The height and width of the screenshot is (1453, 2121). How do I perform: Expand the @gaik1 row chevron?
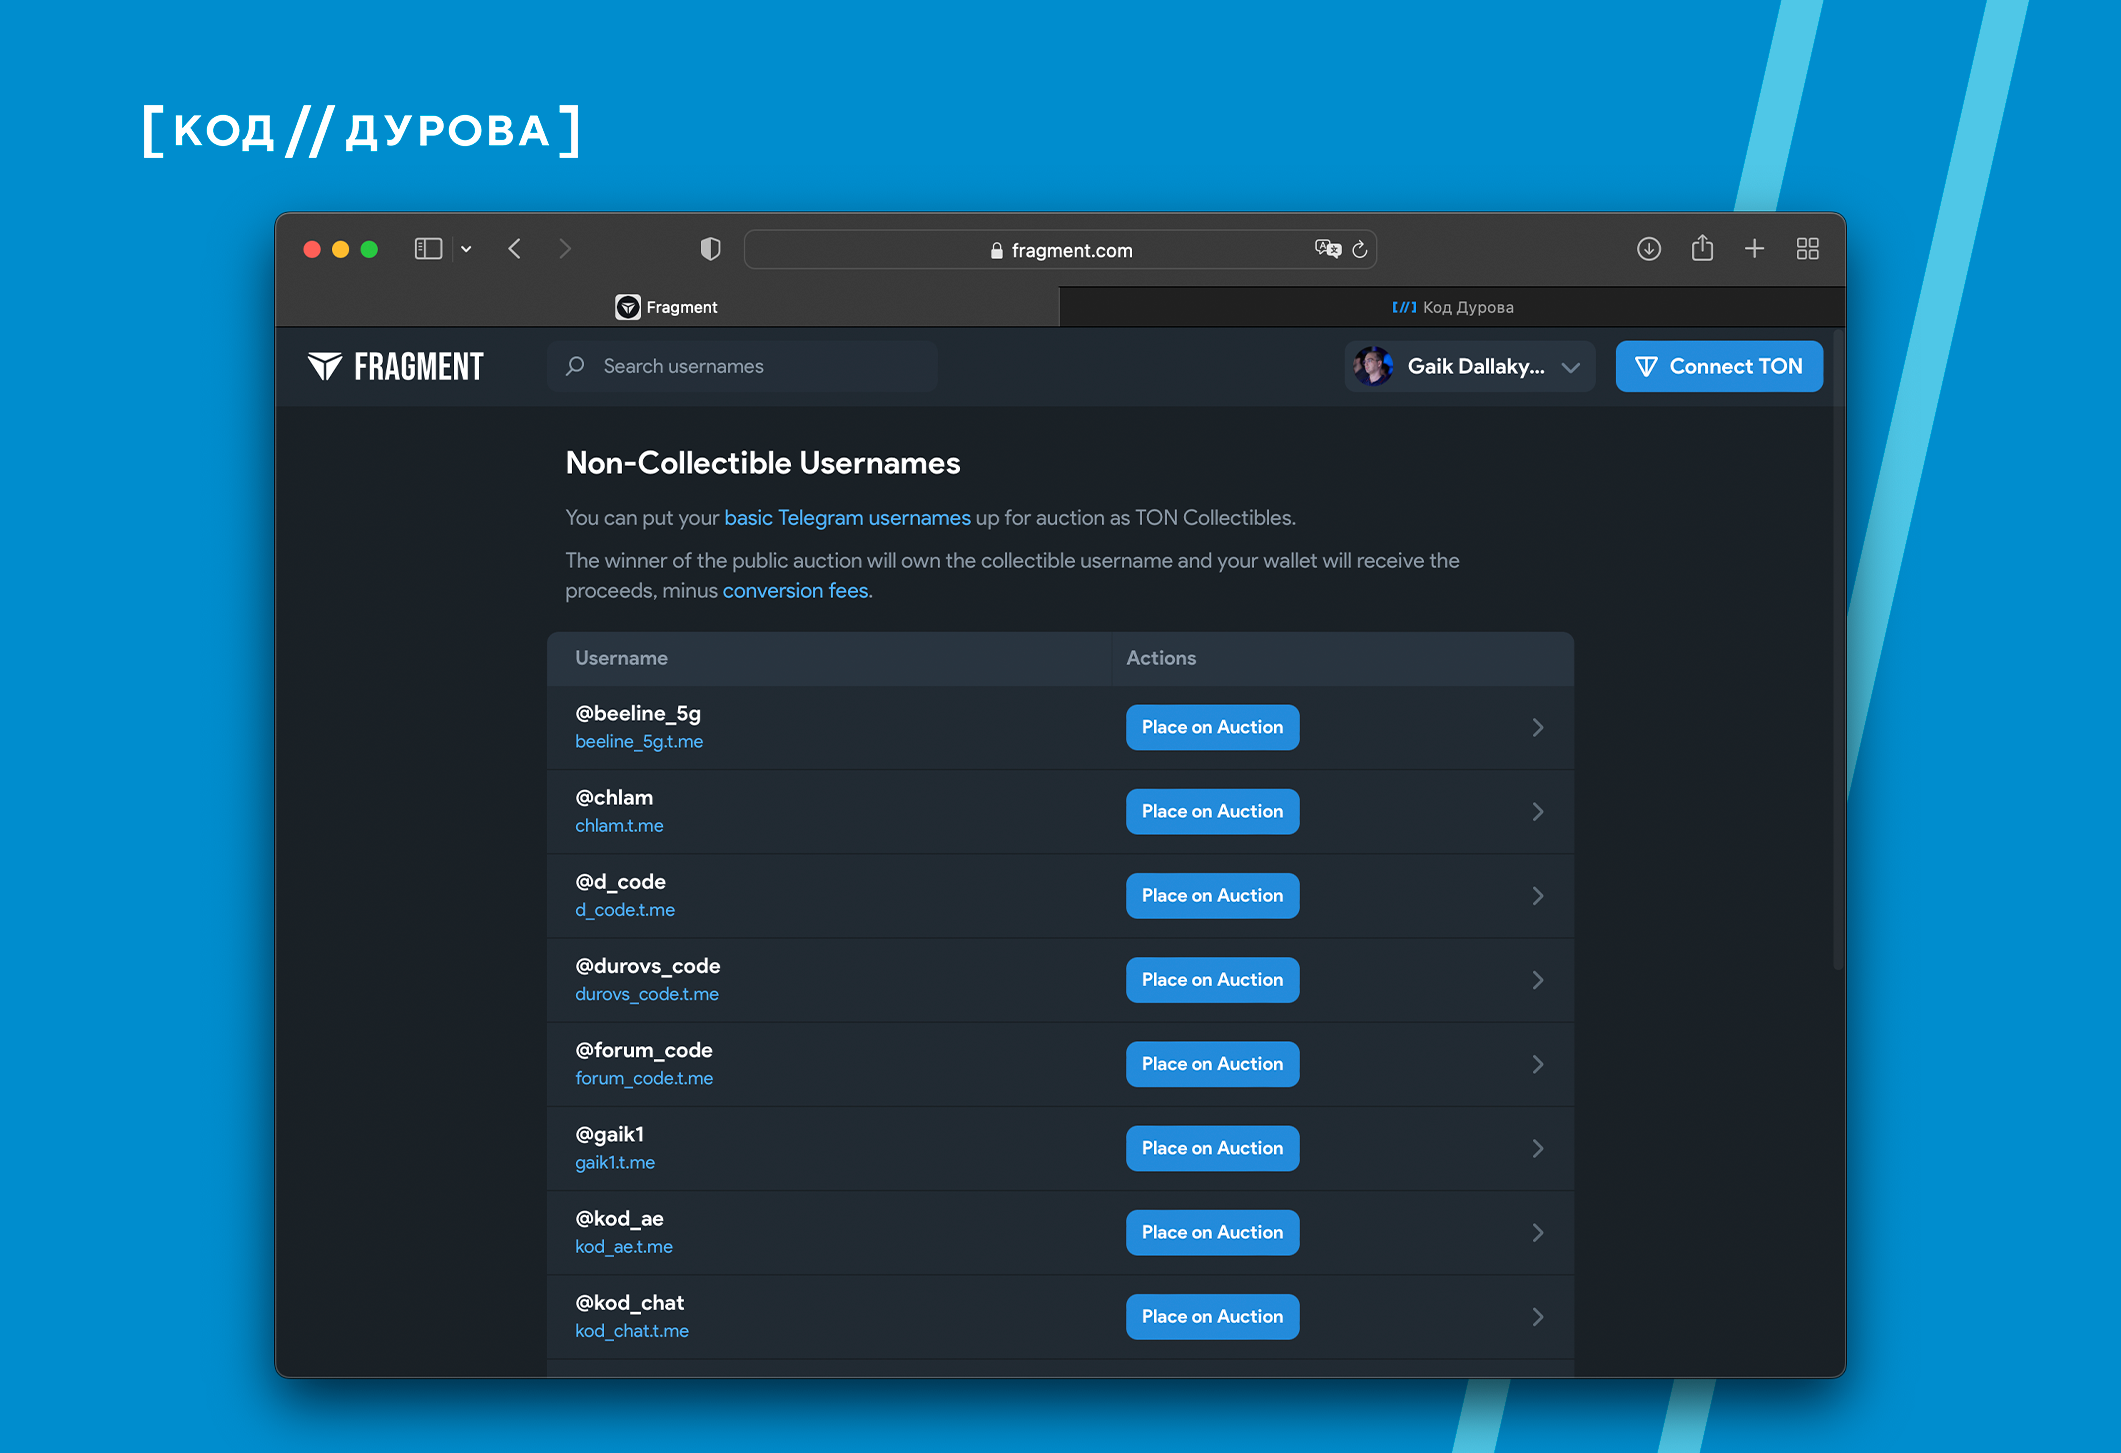(x=1538, y=1149)
